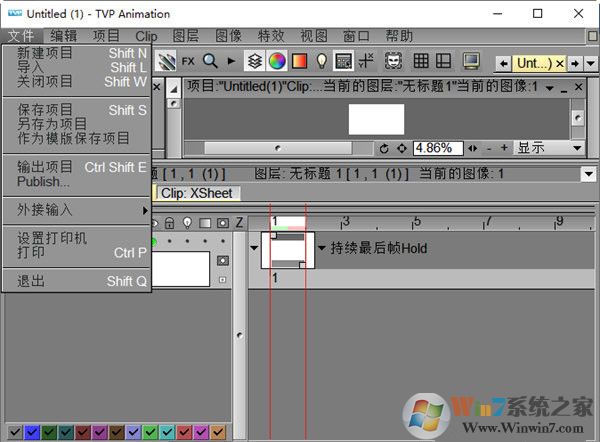Click the fit-to-view crosshair icon
This screenshot has height=442, width=600.
coord(402,148)
